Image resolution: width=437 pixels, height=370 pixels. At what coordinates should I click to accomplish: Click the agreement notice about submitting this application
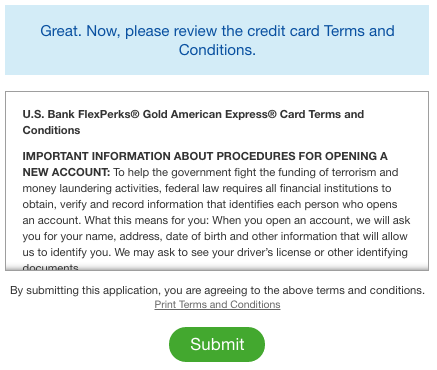(217, 290)
